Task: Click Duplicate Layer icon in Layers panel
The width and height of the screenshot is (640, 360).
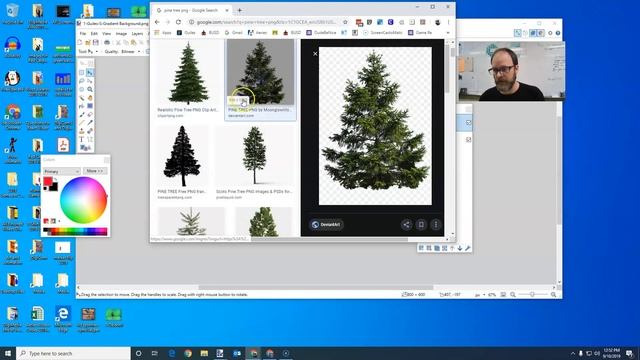Action: pyautogui.click(x=437, y=248)
